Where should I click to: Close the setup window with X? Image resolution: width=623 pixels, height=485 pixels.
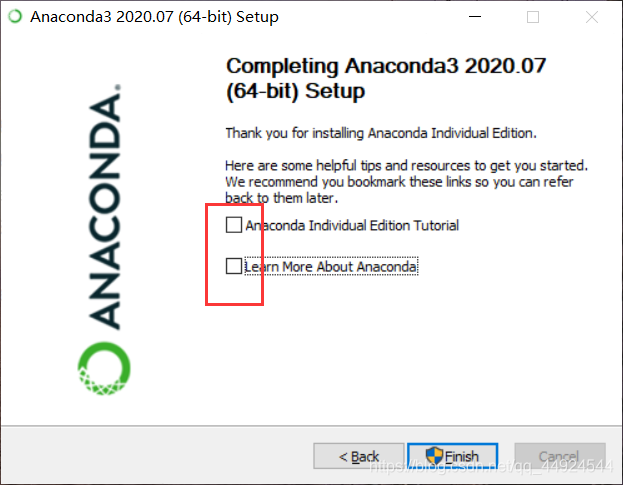(592, 17)
